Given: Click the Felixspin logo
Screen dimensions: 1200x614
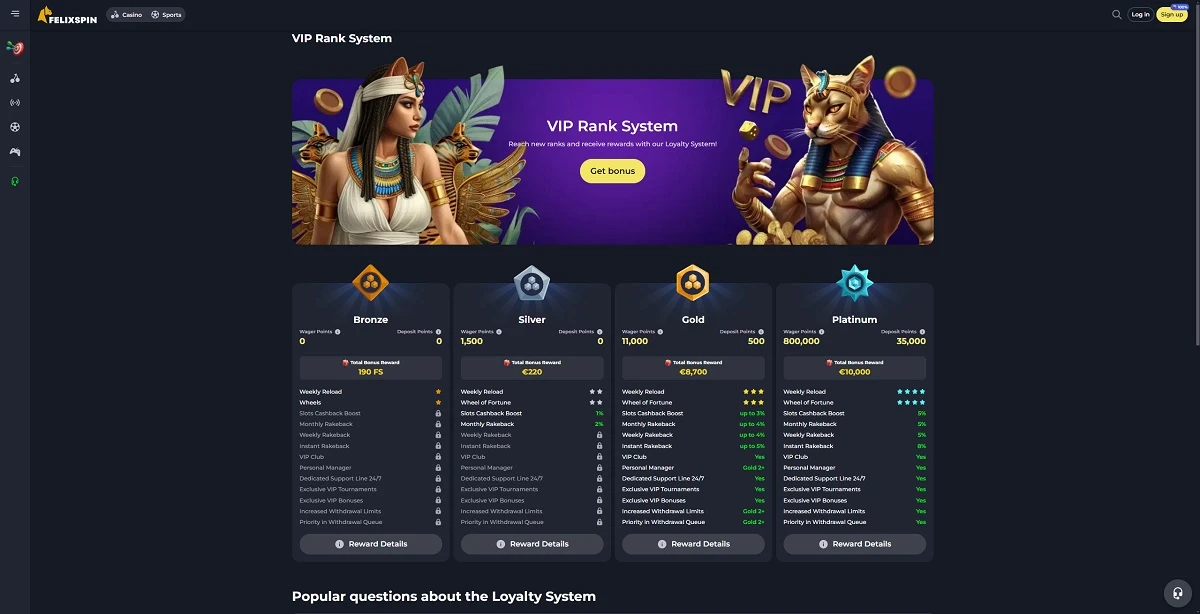Looking at the screenshot, I should click(67, 15).
